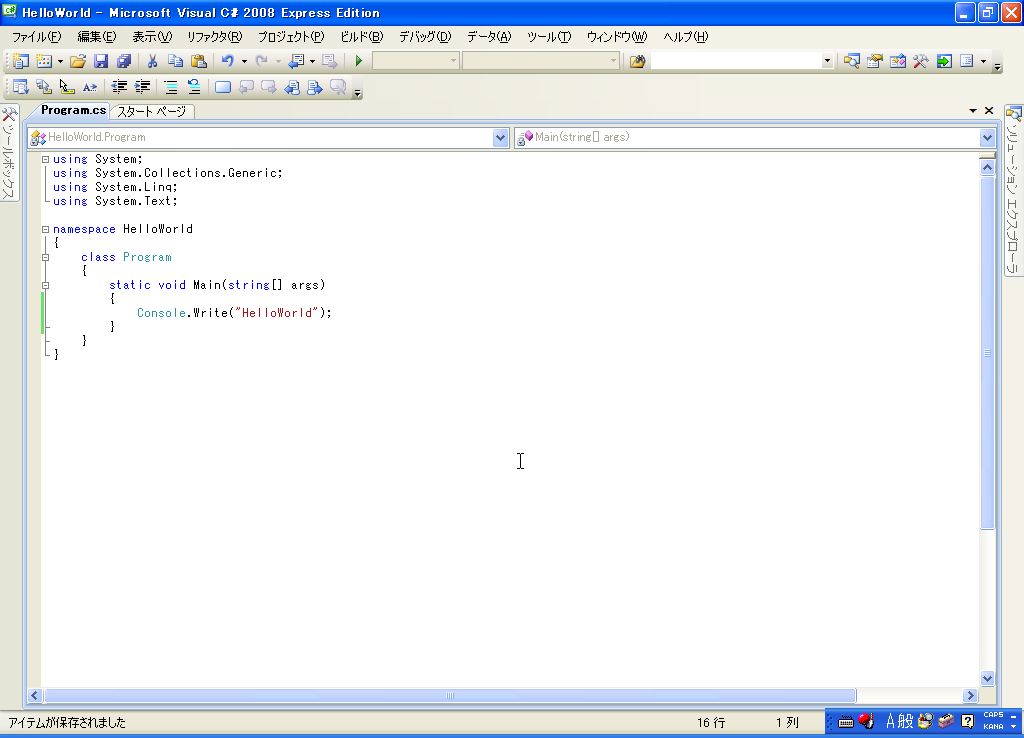Click the New Project toolbar icon
This screenshot has height=738, width=1024.
tap(21, 61)
